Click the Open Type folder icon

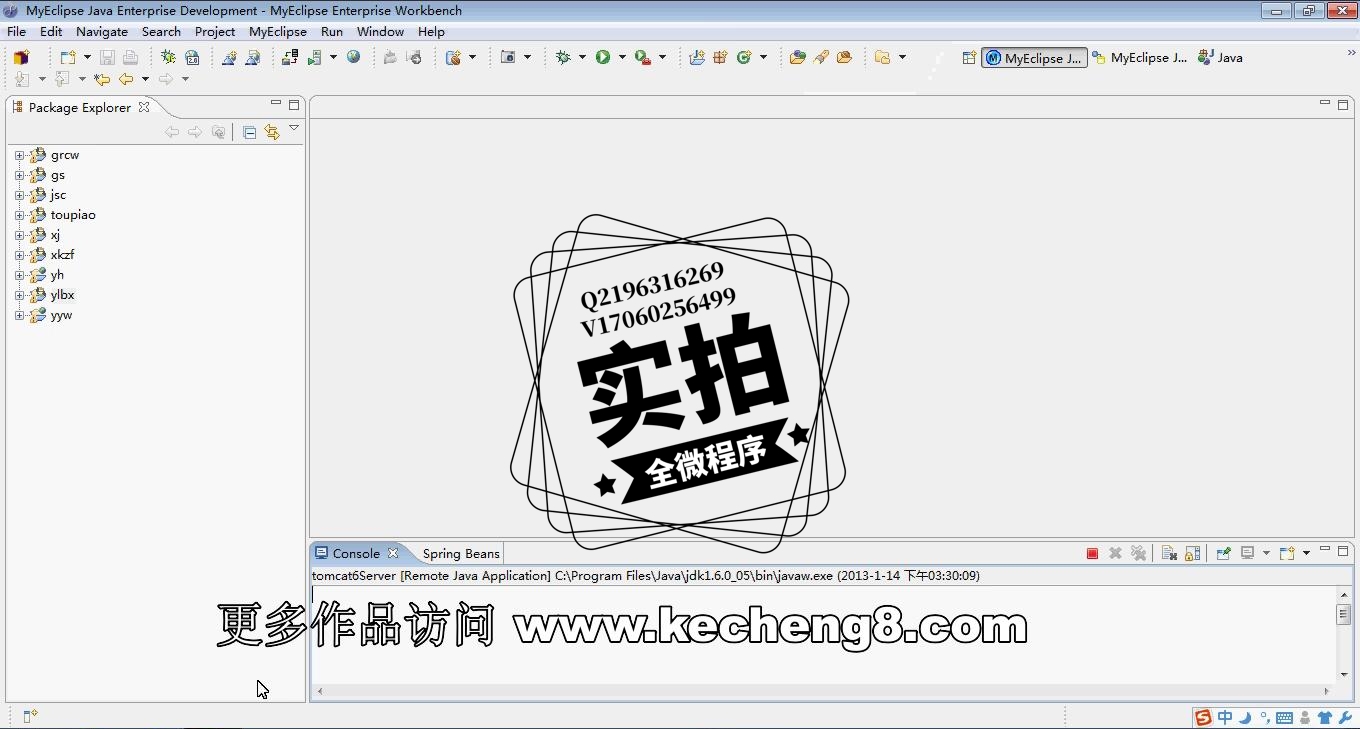[797, 58]
